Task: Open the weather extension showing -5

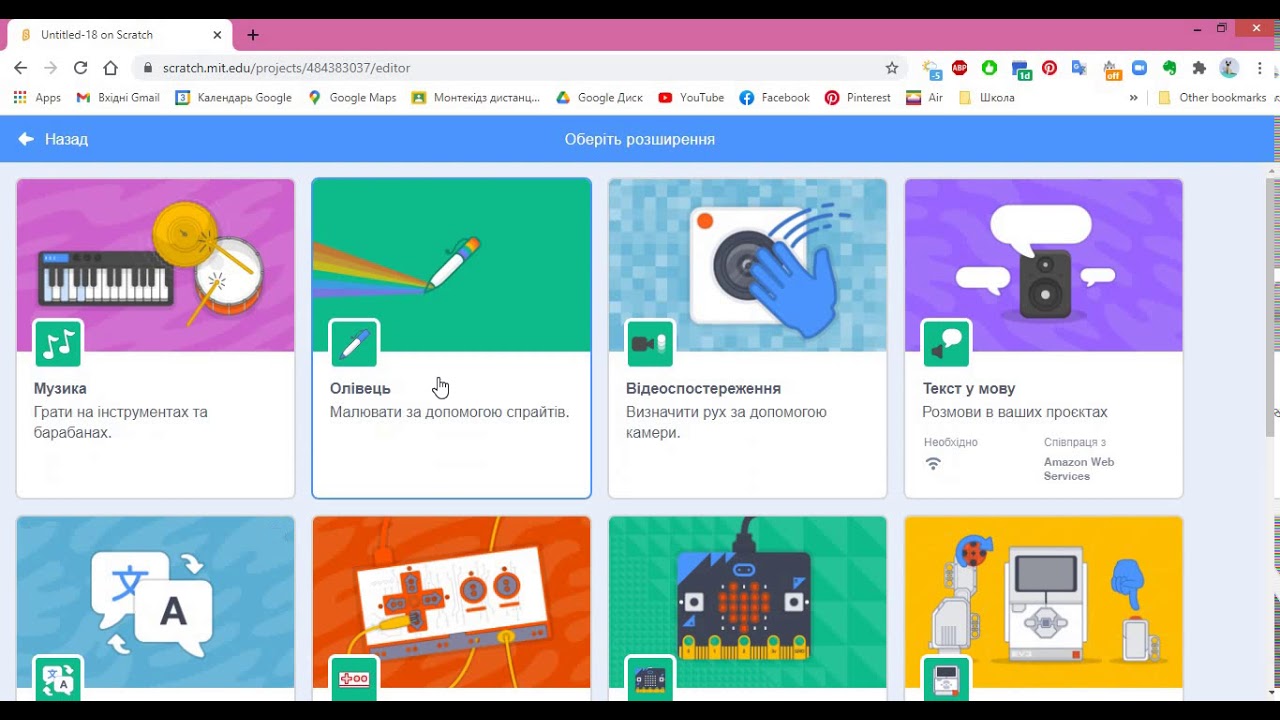Action: coord(932,69)
